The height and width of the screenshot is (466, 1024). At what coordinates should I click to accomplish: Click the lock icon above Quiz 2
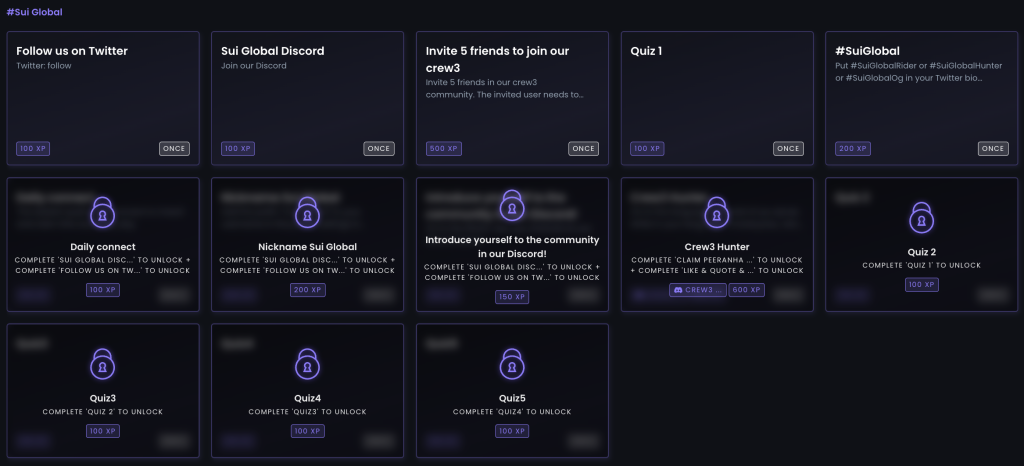pos(921,217)
